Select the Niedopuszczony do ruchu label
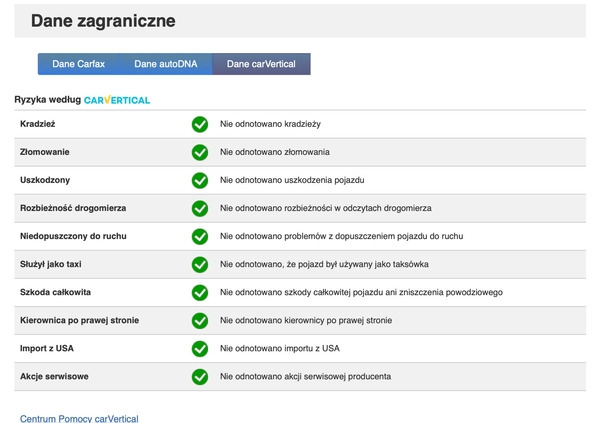Image resolution: width=597 pixels, height=423 pixels. (x=73, y=236)
